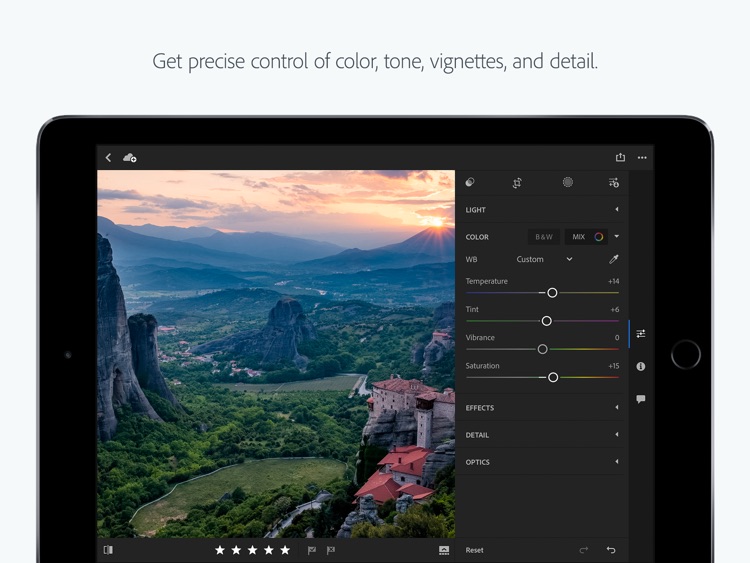This screenshot has height=563, width=750.
Task: Show the filmstrip using bottom icon
Action: 444,551
